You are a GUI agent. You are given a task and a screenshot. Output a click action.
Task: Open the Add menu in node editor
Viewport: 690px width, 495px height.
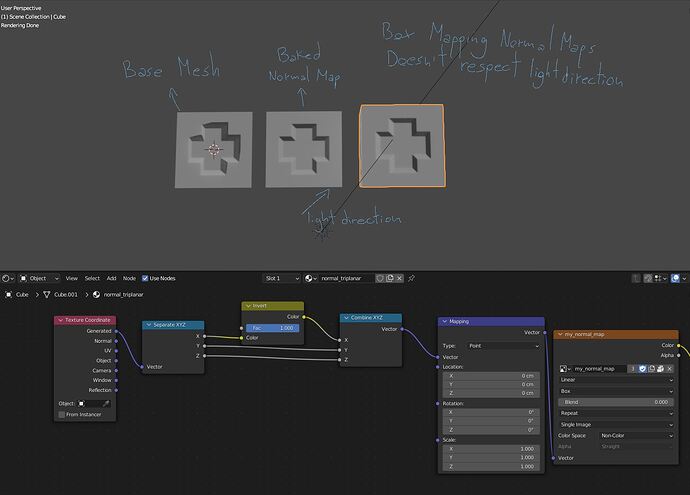[x=111, y=279]
